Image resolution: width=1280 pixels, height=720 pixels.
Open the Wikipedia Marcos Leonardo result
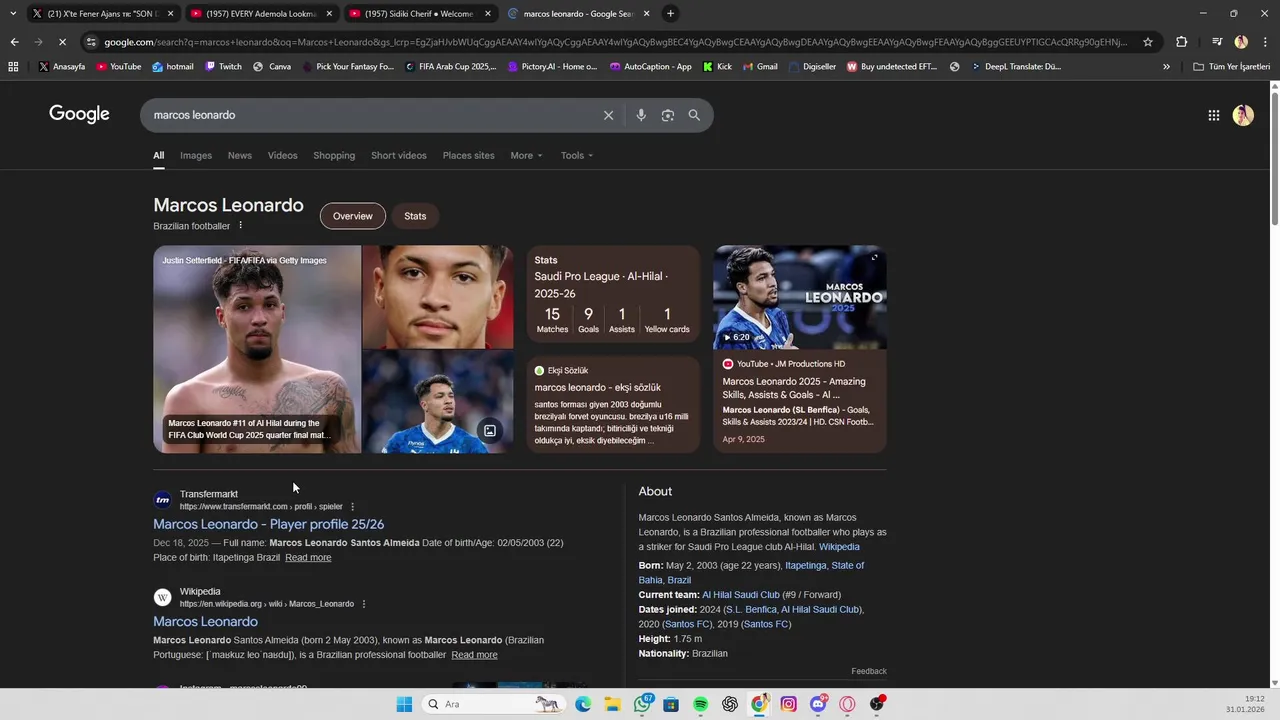205,621
